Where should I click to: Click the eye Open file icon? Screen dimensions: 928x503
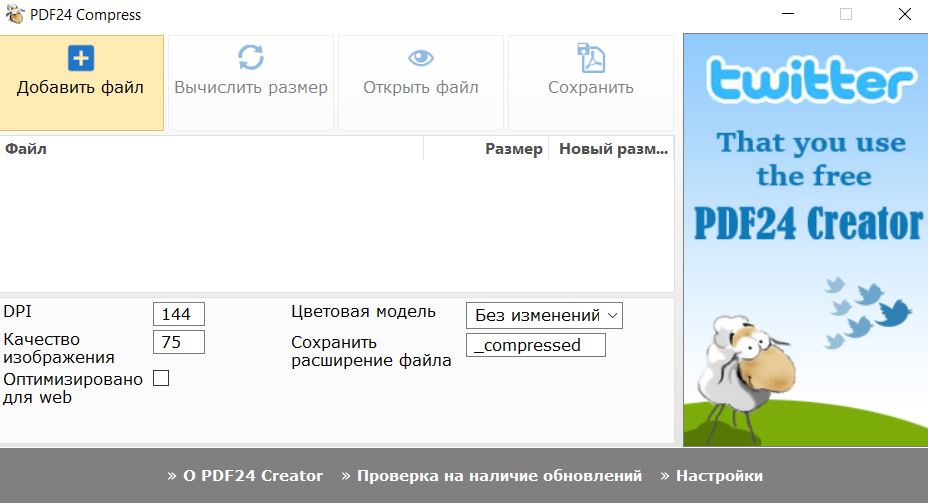[421, 57]
